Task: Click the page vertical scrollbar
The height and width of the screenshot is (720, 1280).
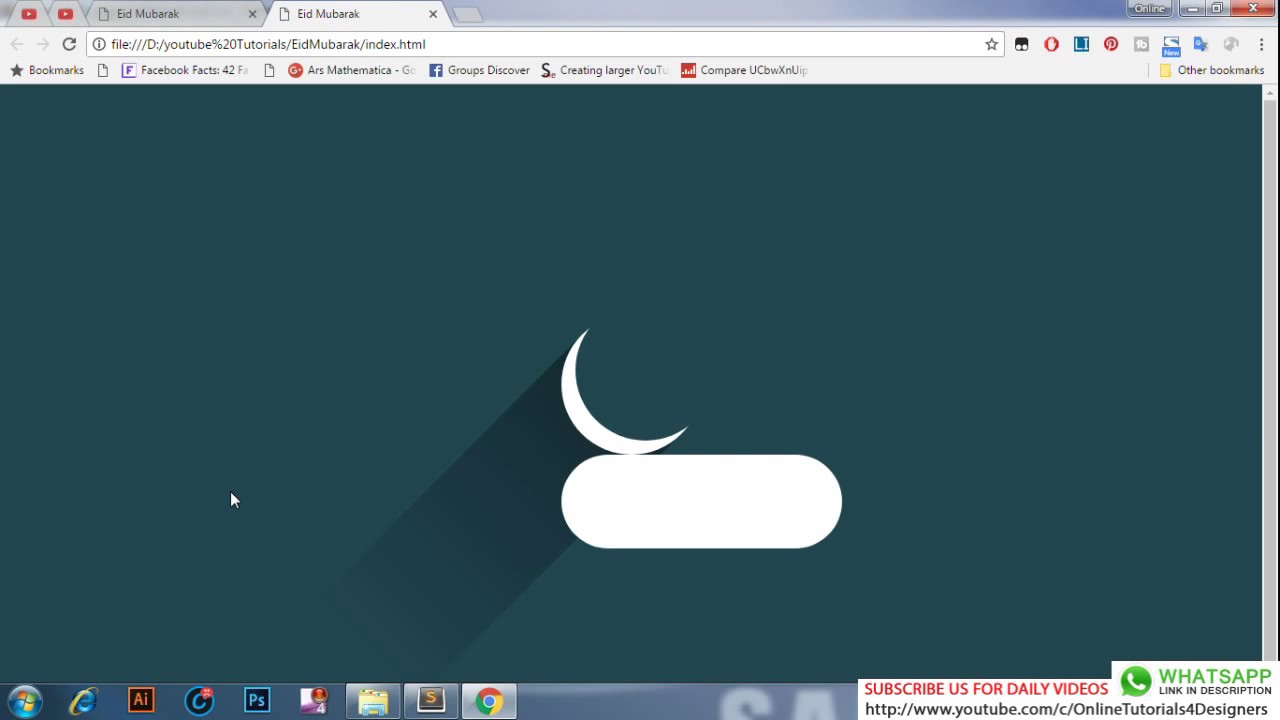Action: (x=1270, y=380)
